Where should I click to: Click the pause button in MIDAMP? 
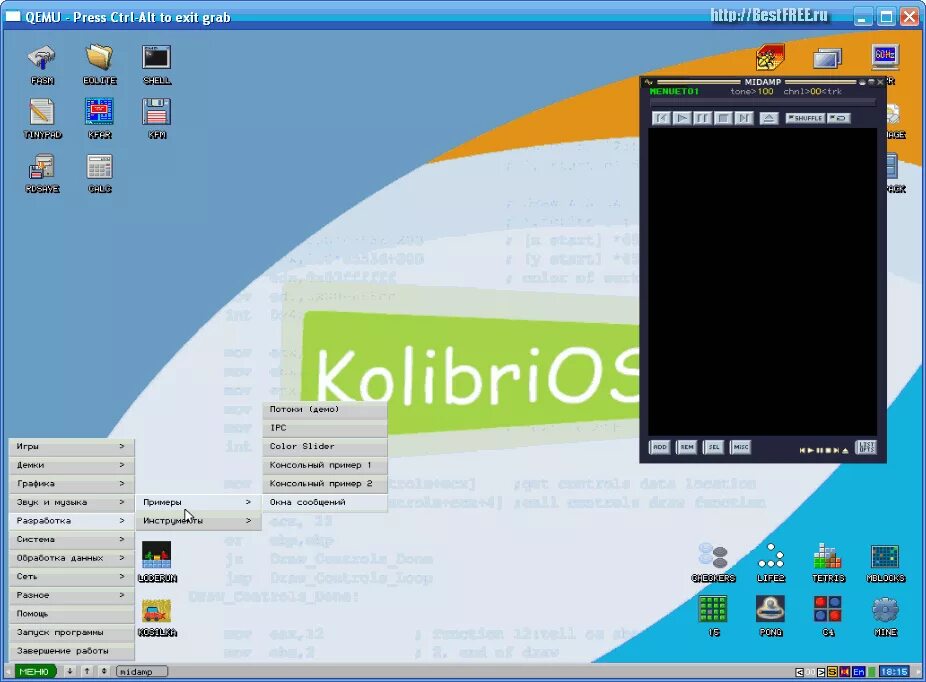[702, 118]
